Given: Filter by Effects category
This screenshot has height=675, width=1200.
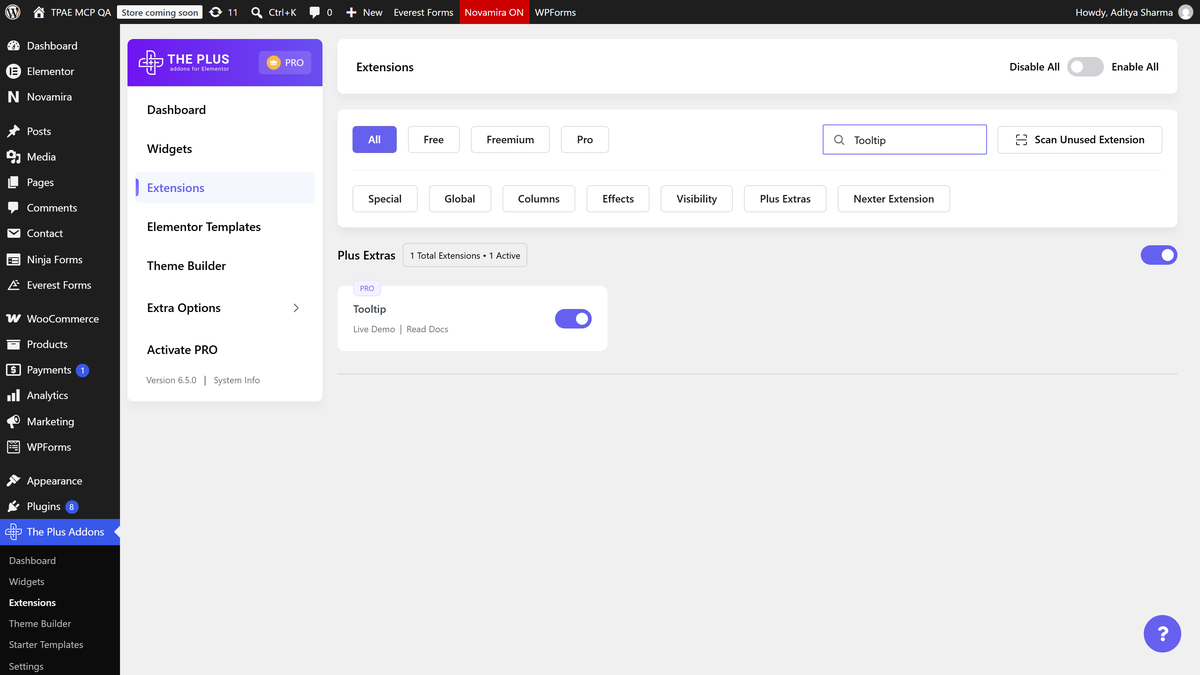Looking at the screenshot, I should [x=618, y=199].
